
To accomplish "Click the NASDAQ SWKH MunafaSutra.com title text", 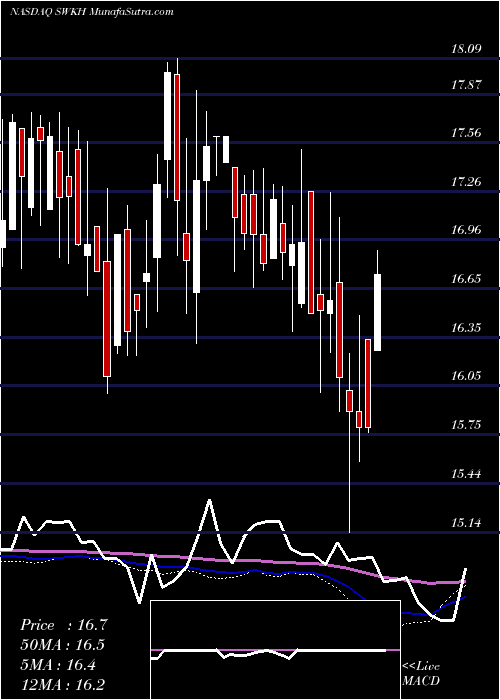I will [92, 12].
